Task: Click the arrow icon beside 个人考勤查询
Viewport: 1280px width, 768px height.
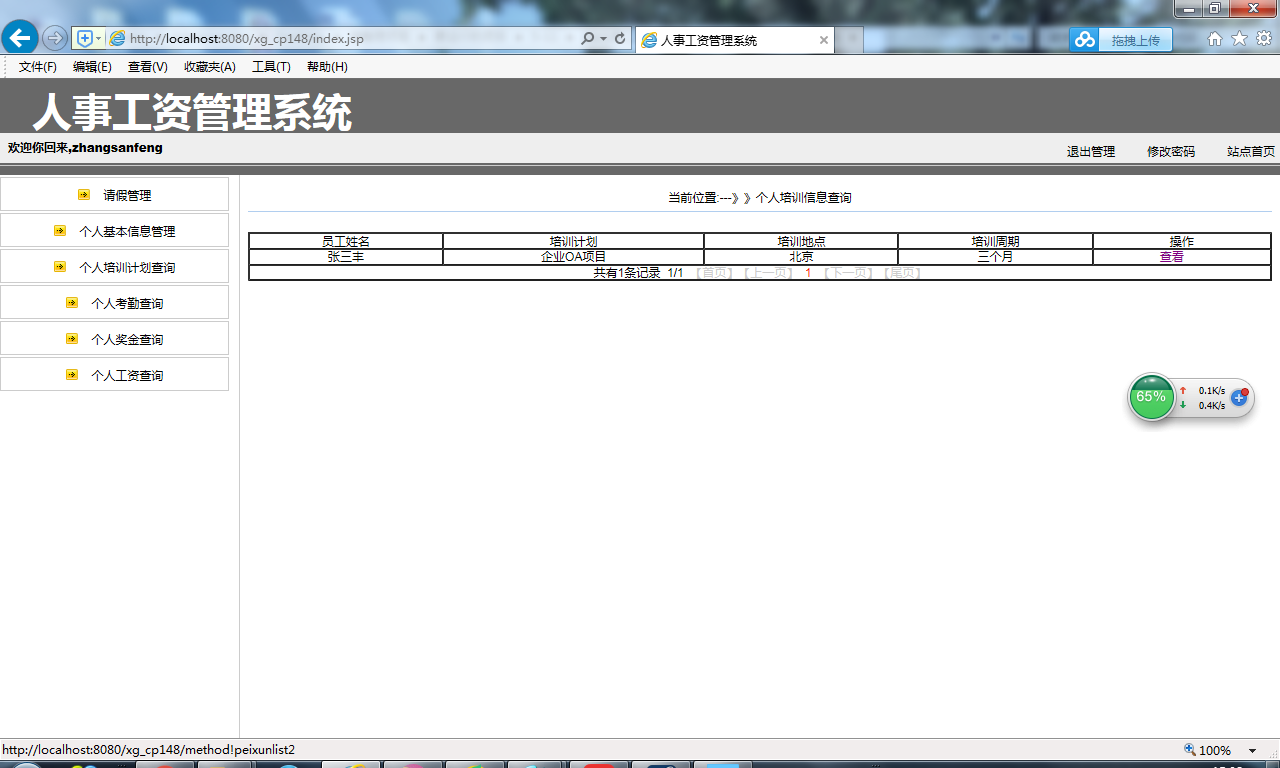Action: pos(72,302)
